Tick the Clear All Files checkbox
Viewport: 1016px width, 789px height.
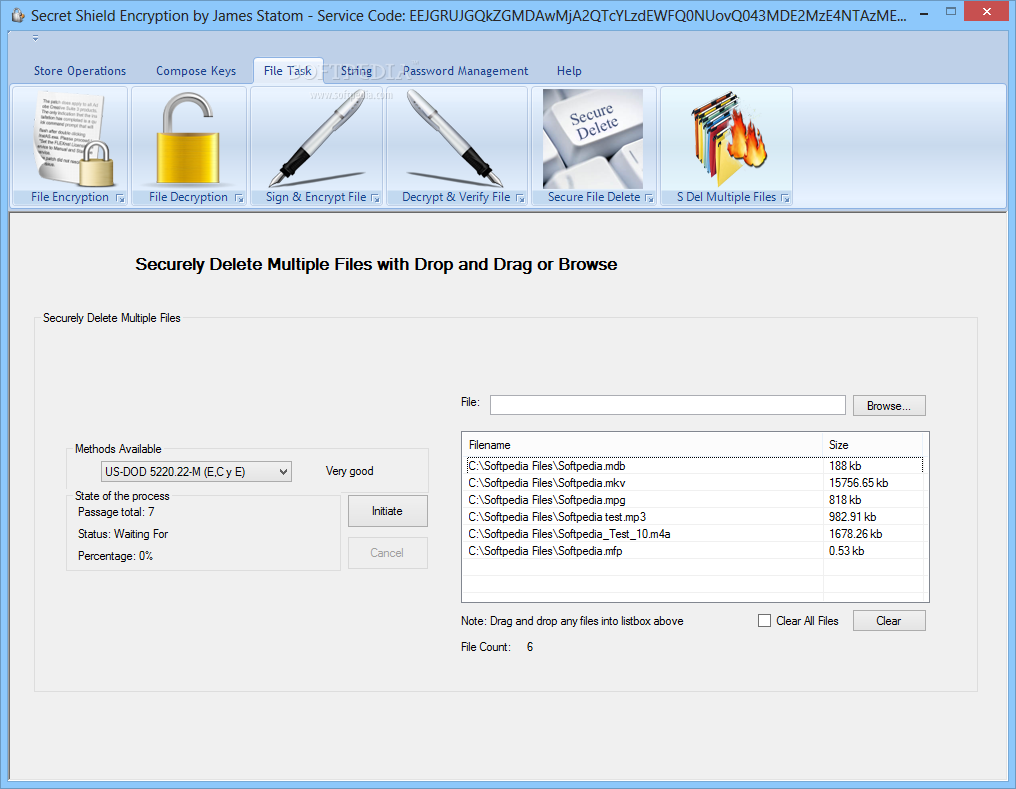click(x=765, y=621)
